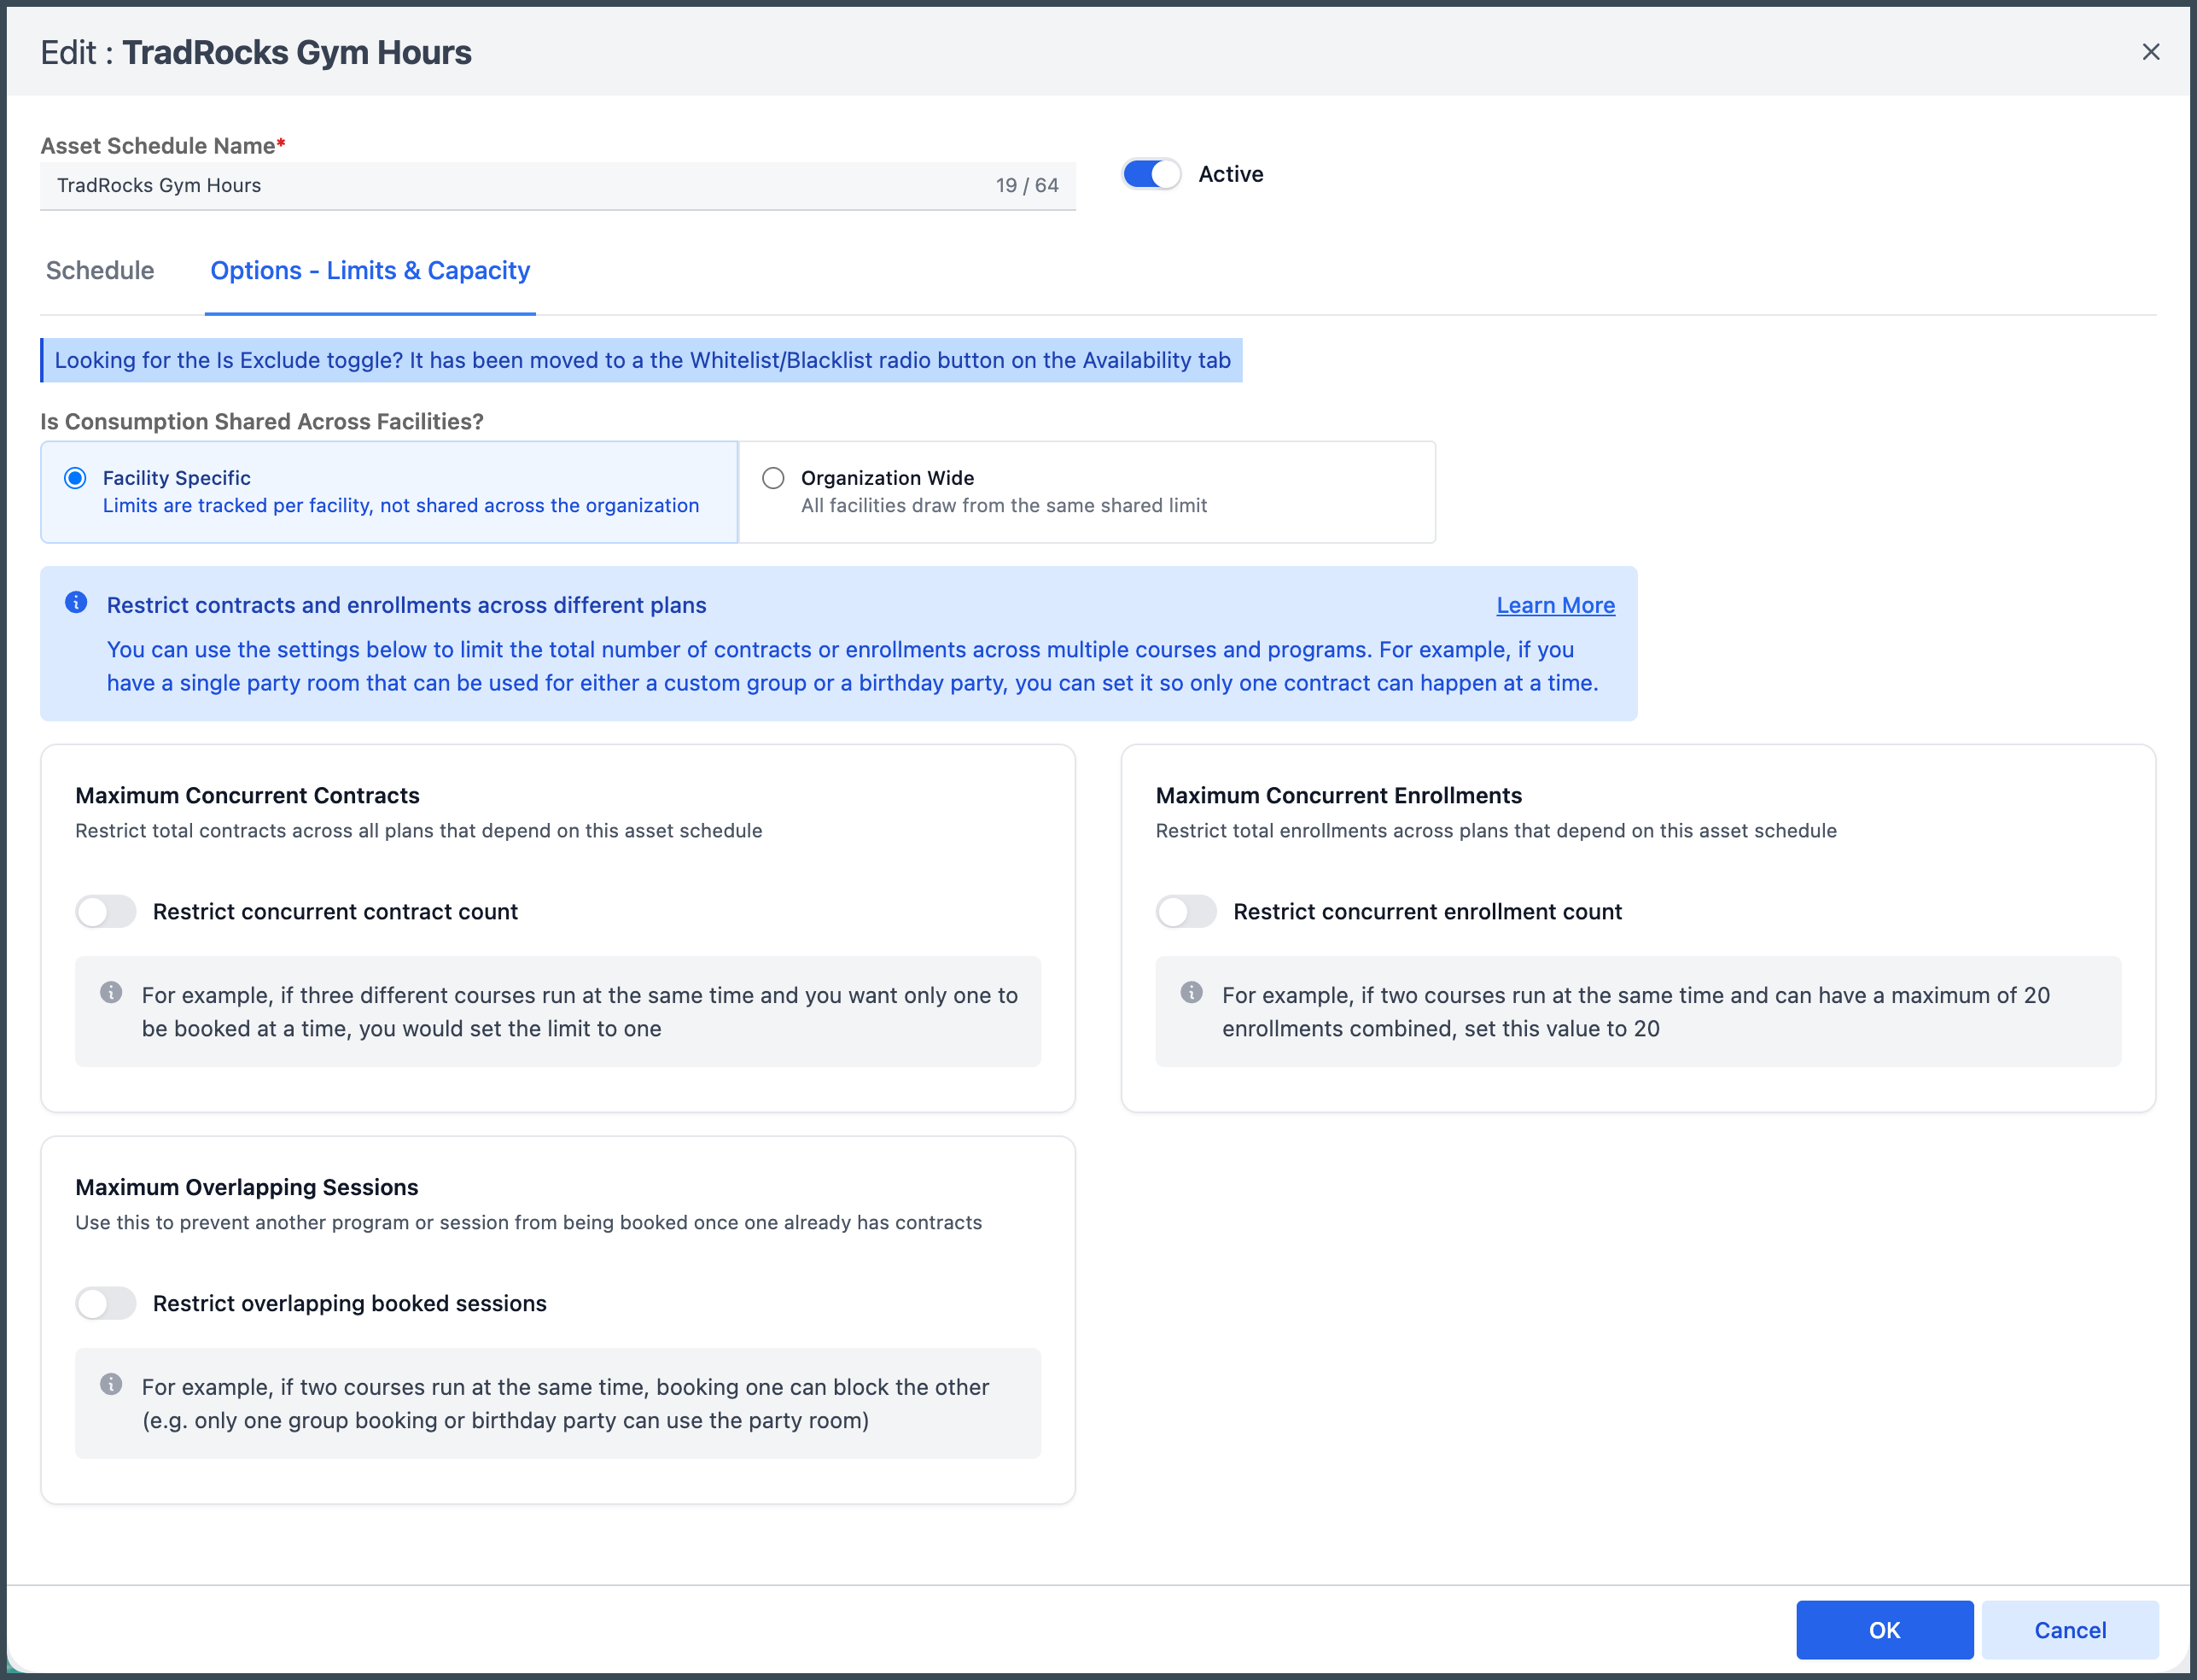Enable Restrict concurrent contract count

click(106, 911)
